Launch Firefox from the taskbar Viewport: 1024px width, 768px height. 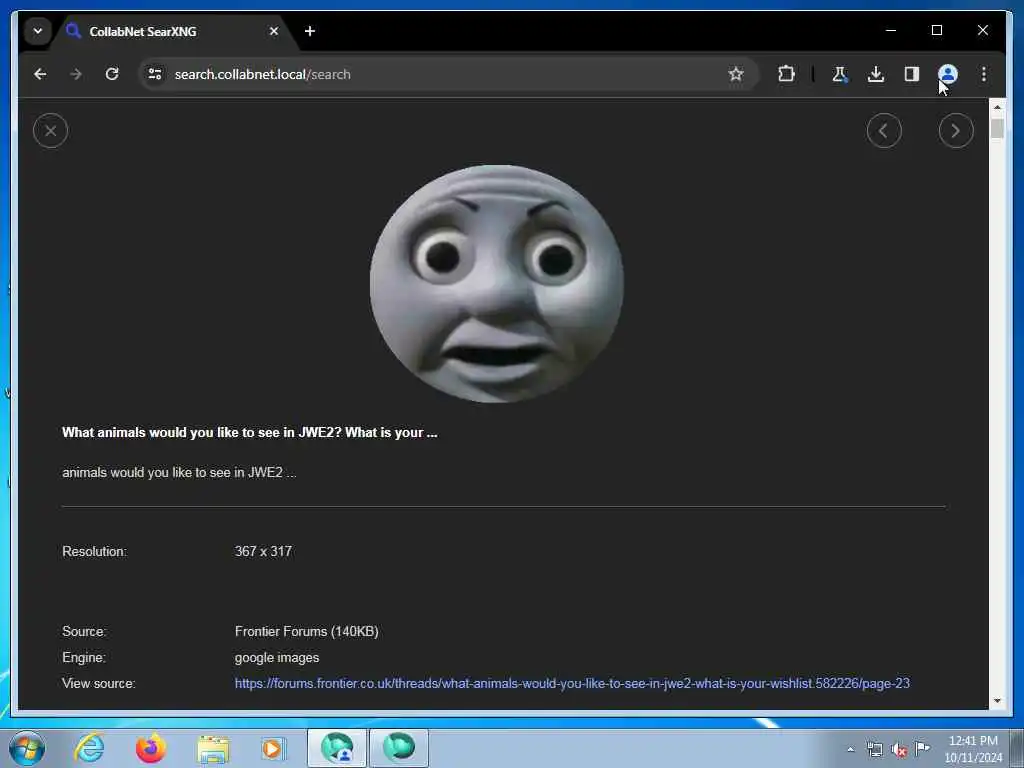point(150,748)
